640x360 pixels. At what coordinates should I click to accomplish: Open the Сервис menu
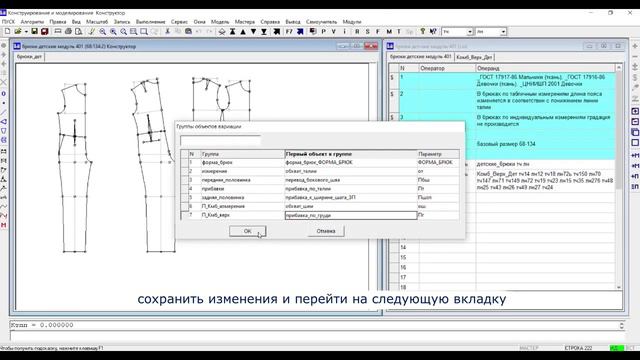click(179, 22)
